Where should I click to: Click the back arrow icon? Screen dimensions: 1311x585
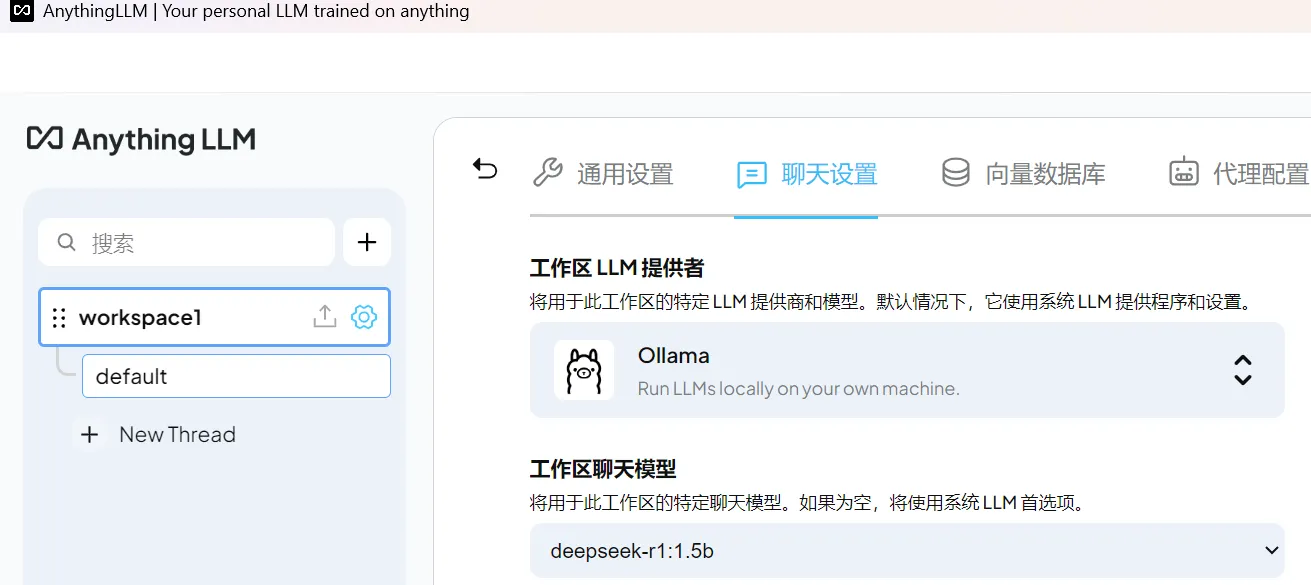(x=485, y=169)
